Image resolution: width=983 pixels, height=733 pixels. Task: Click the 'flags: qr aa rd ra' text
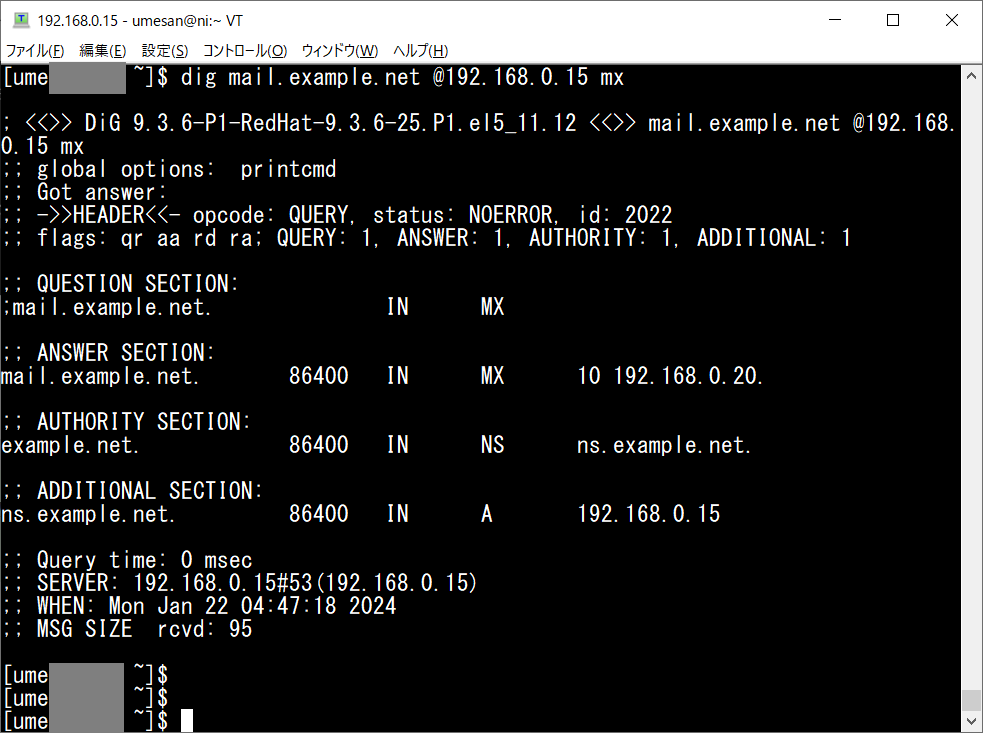coord(144,238)
